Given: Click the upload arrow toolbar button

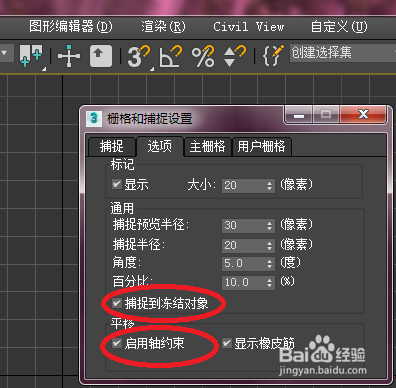Looking at the screenshot, I should coord(101,56).
